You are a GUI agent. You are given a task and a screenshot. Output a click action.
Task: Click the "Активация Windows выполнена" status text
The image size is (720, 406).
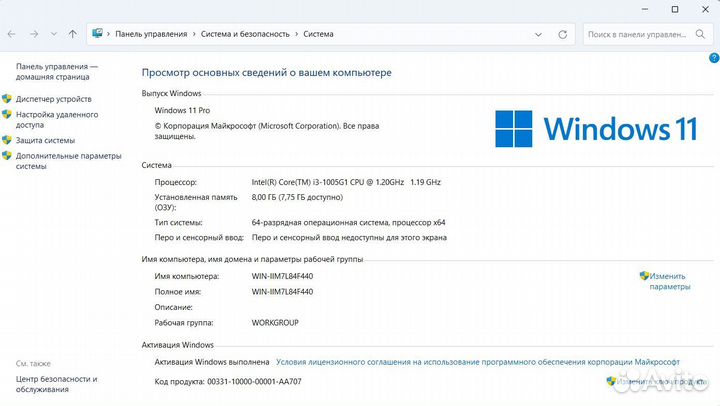point(212,362)
